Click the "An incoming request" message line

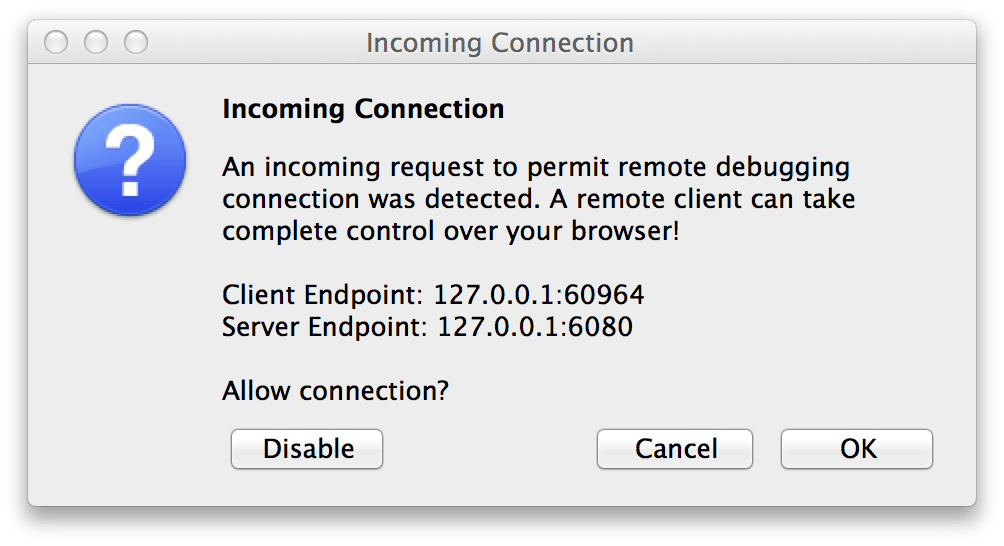(x=535, y=166)
